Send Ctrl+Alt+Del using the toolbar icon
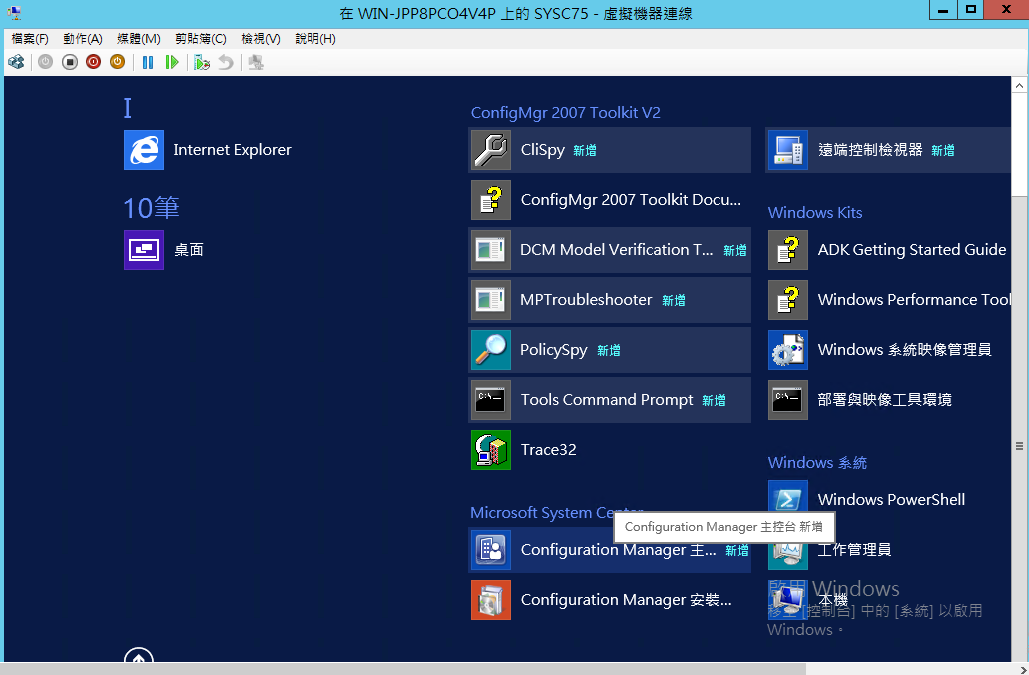Image resolution: width=1029 pixels, height=675 pixels. point(16,62)
